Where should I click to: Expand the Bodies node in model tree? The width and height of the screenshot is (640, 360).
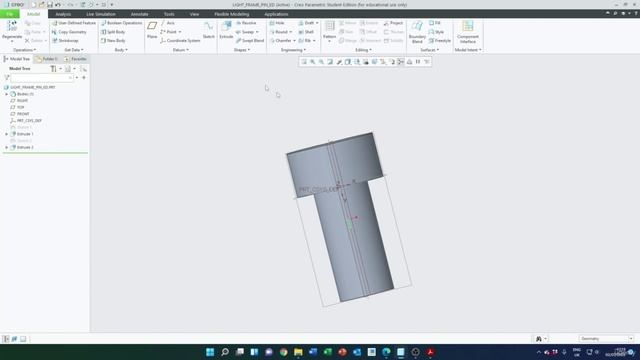coord(7,94)
